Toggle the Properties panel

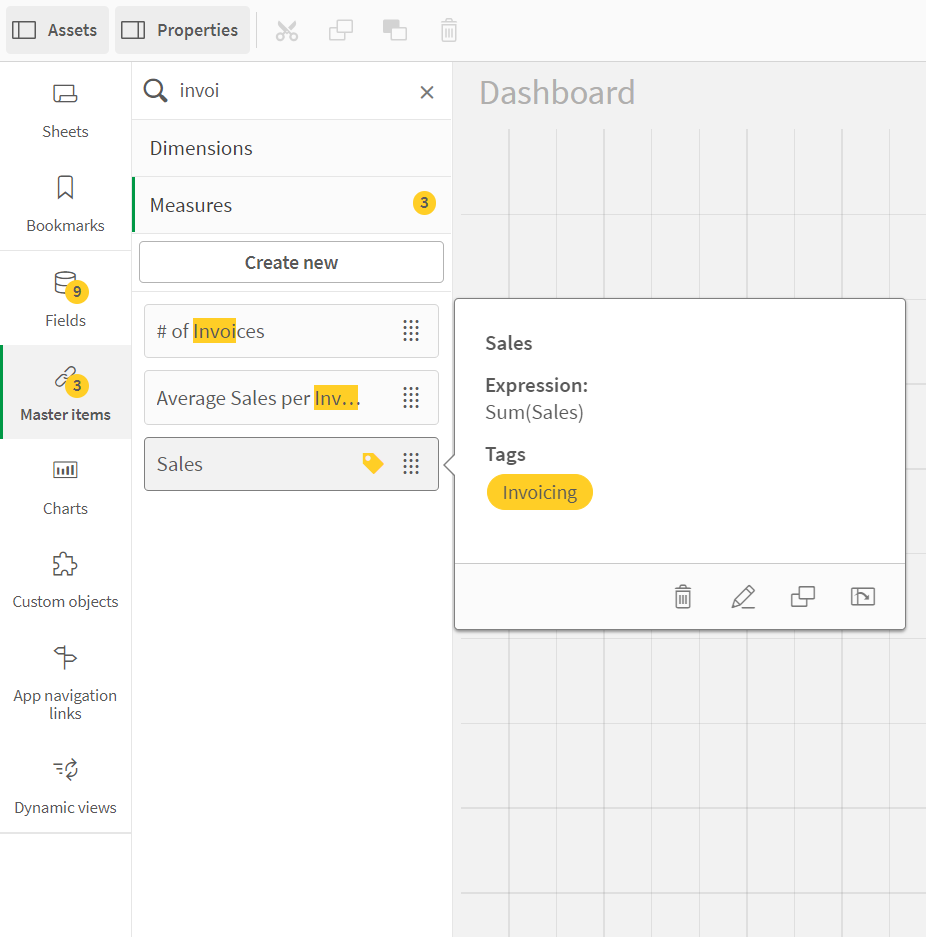coord(182,30)
